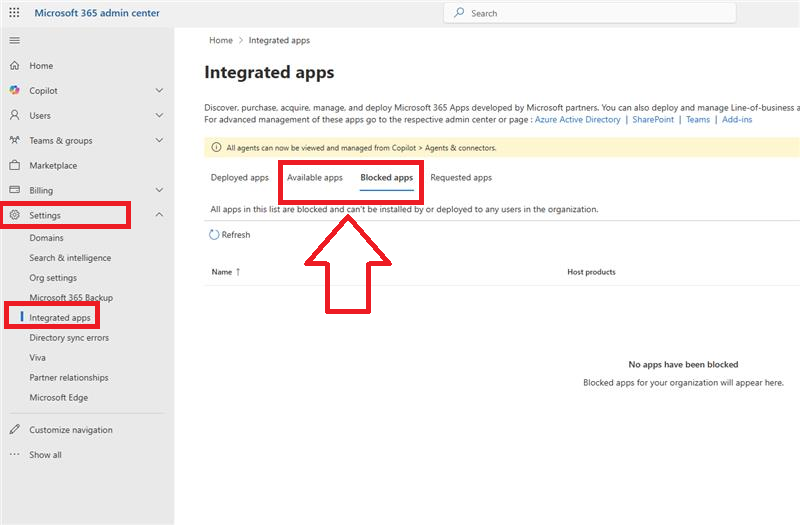Screen dimensions: 800x525
Task: Open Microsoft Edge settings item
Action: coord(59,397)
